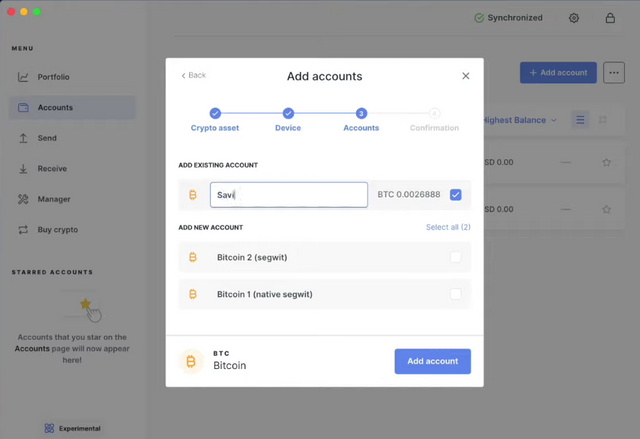This screenshot has height=439, width=640.
Task: Click the second SD 0.00 balance
Action: pos(499,209)
